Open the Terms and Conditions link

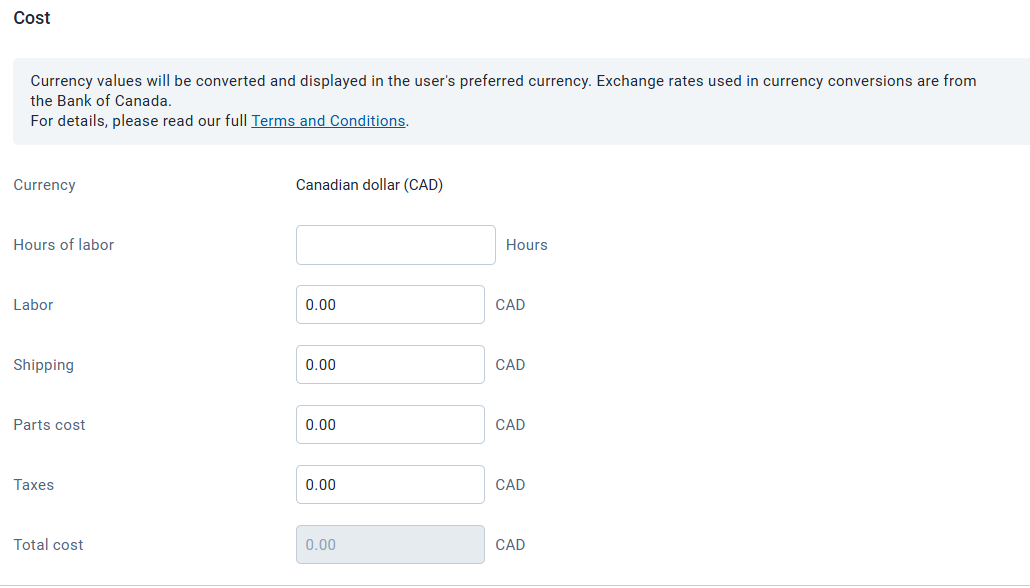[x=328, y=121]
